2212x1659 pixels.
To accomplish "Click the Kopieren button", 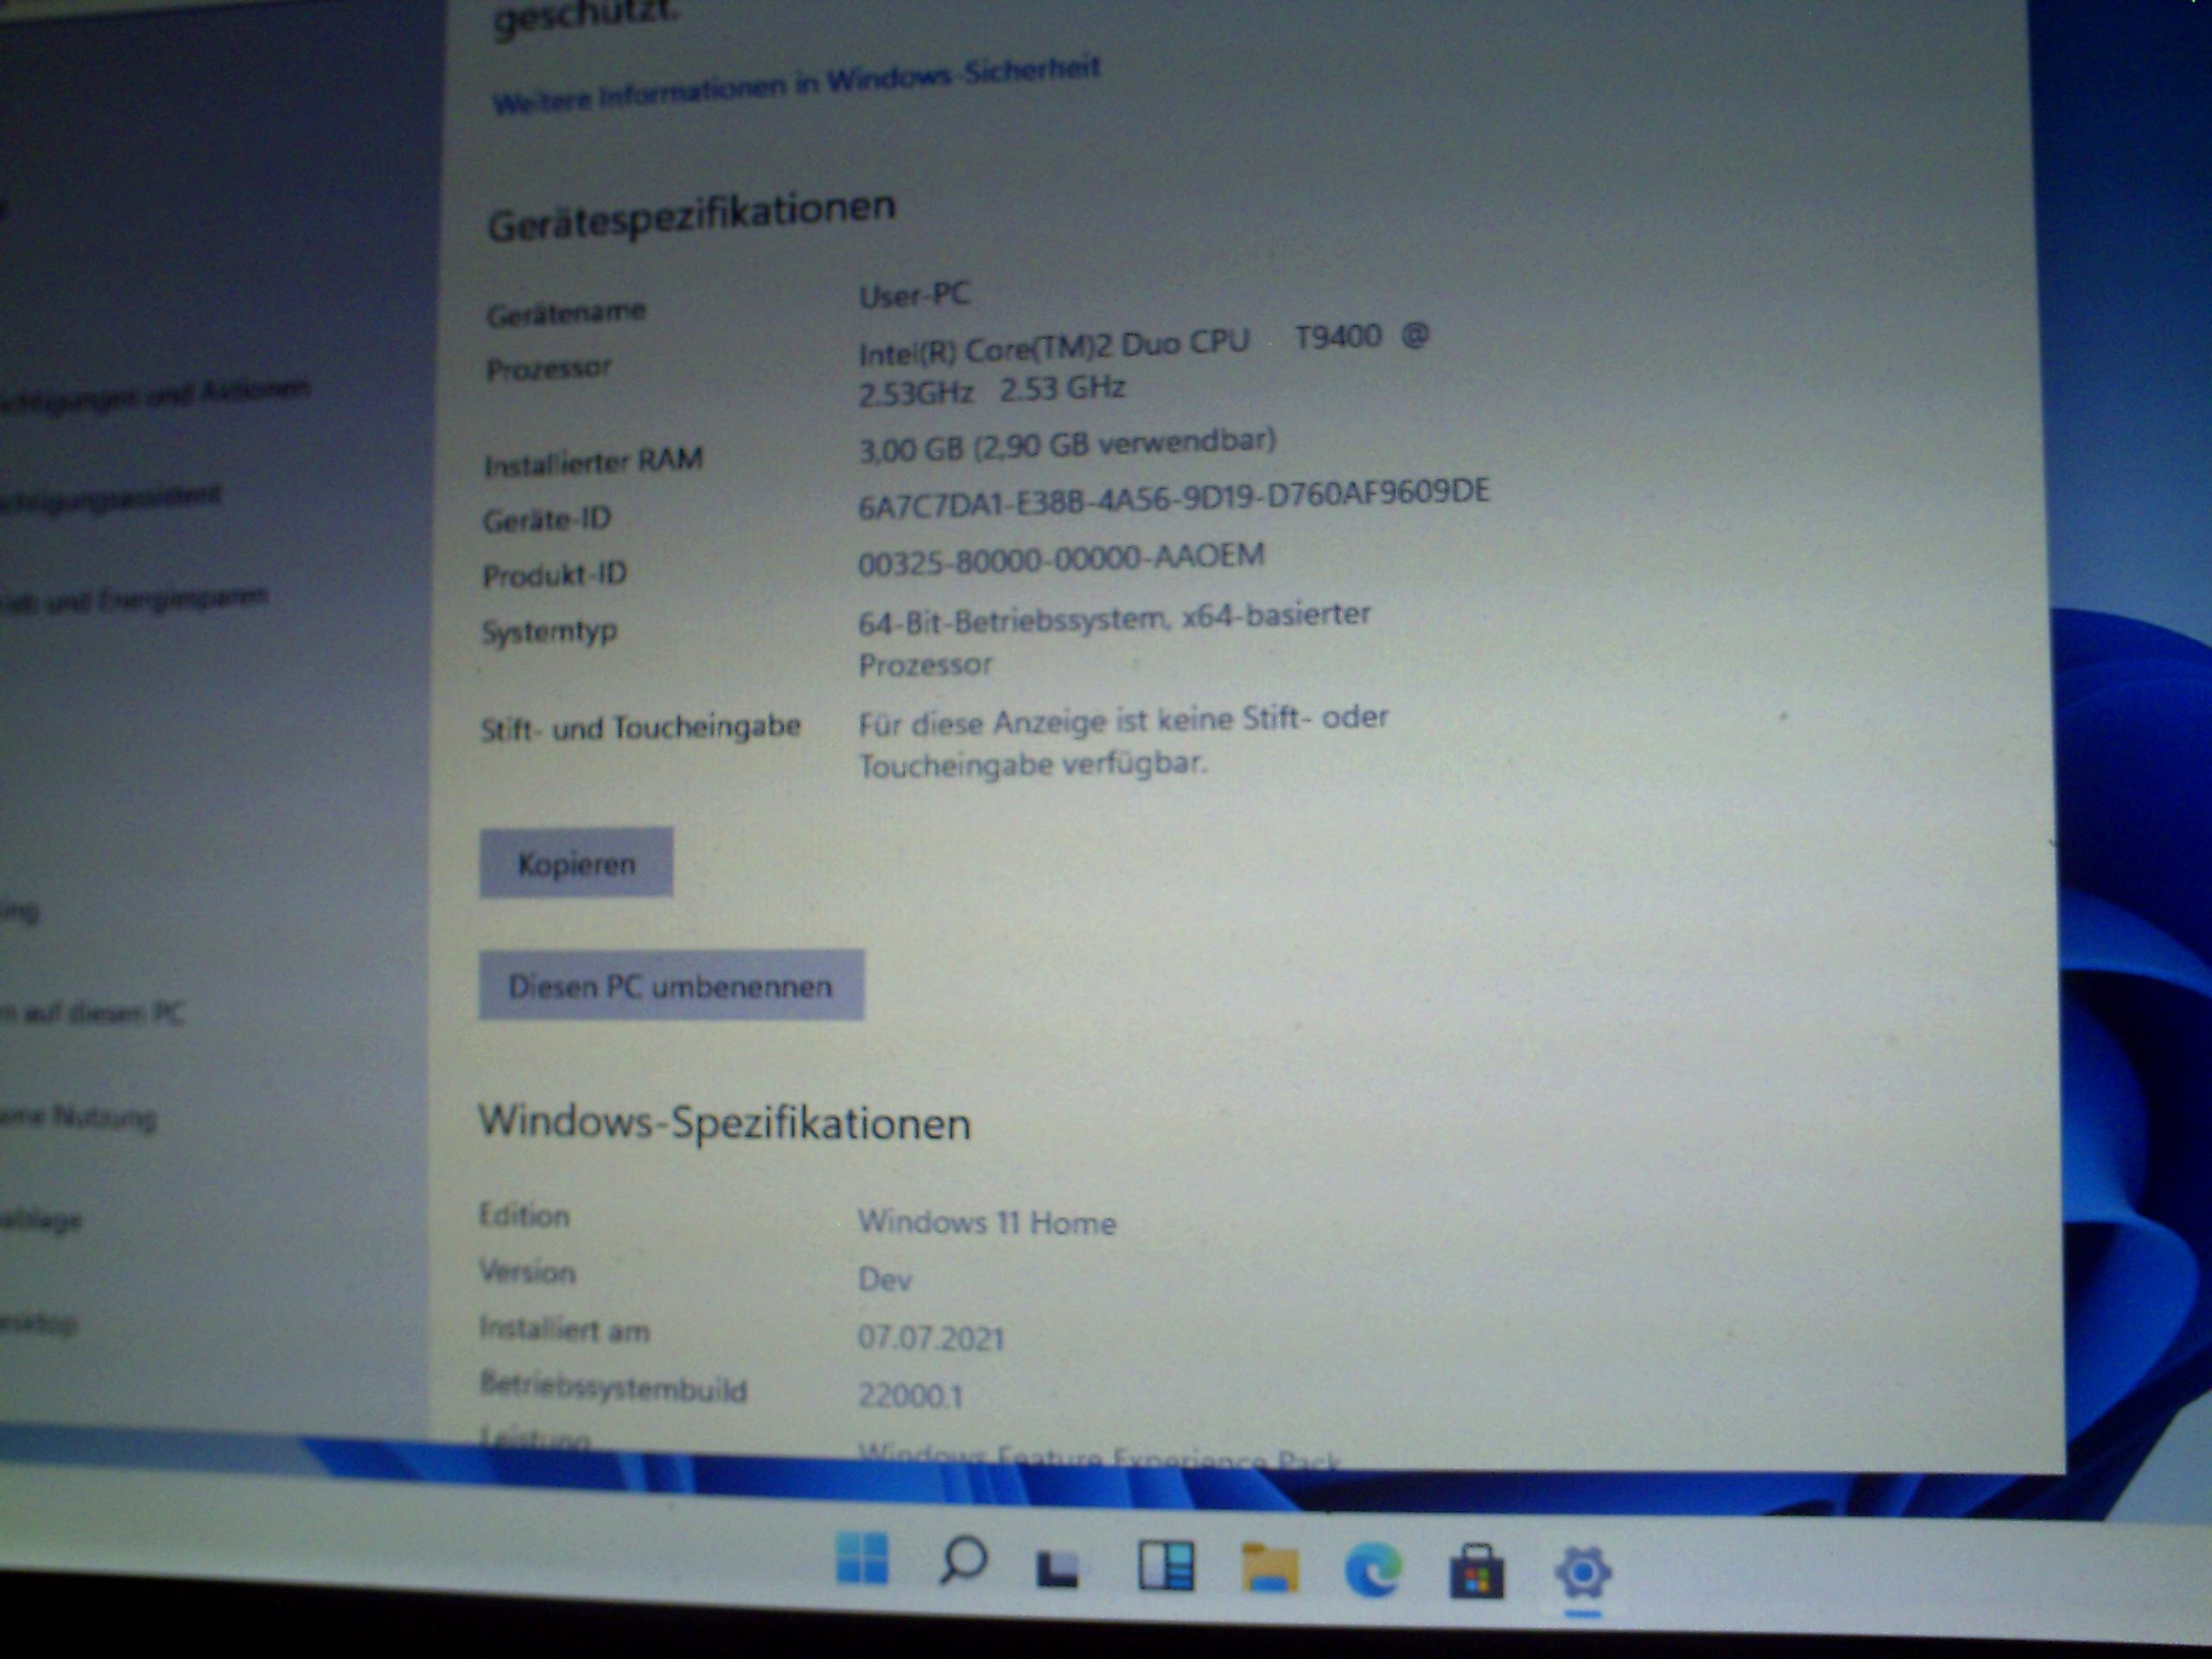I will (x=576, y=863).
